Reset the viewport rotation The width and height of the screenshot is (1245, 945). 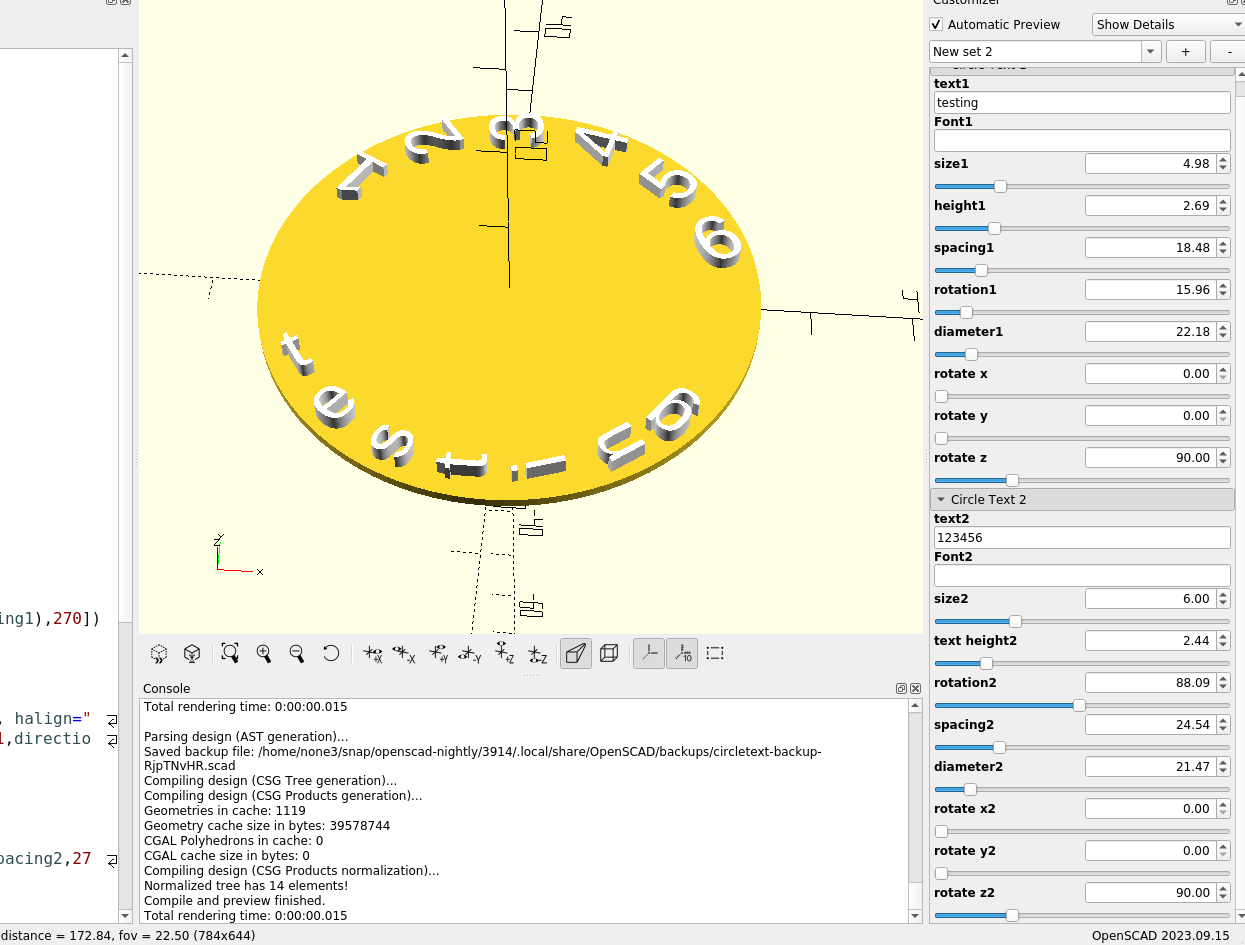click(x=330, y=653)
